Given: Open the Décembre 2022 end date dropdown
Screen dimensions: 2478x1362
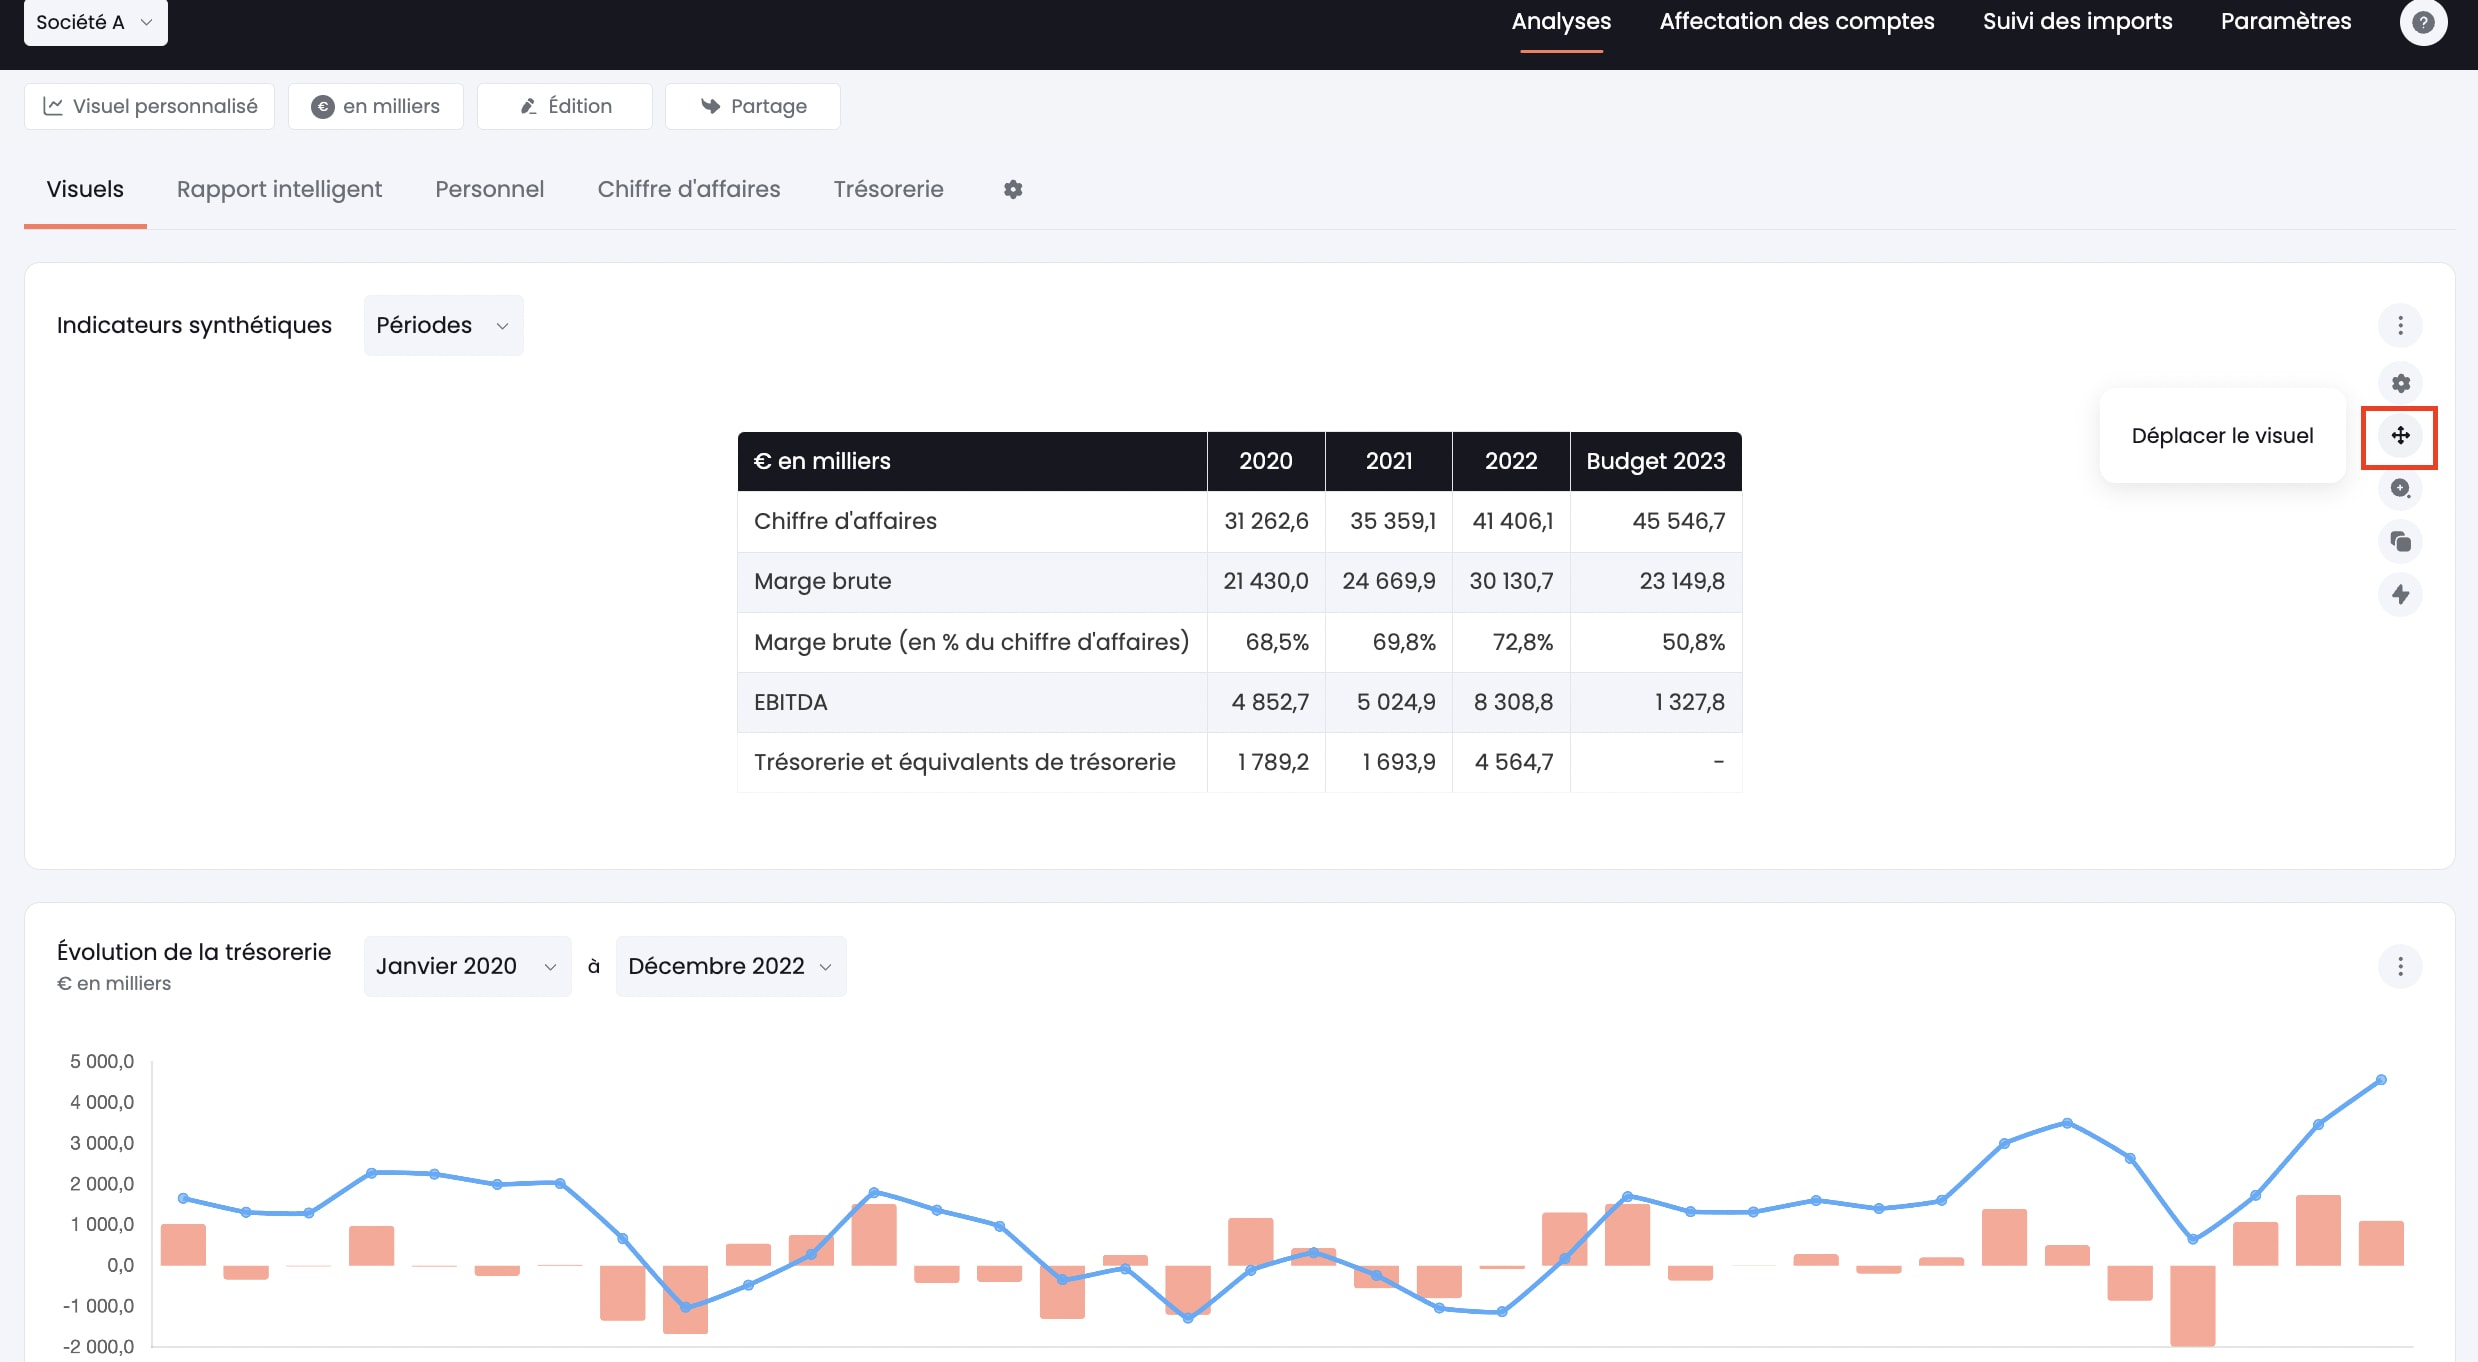Looking at the screenshot, I should click(731, 966).
